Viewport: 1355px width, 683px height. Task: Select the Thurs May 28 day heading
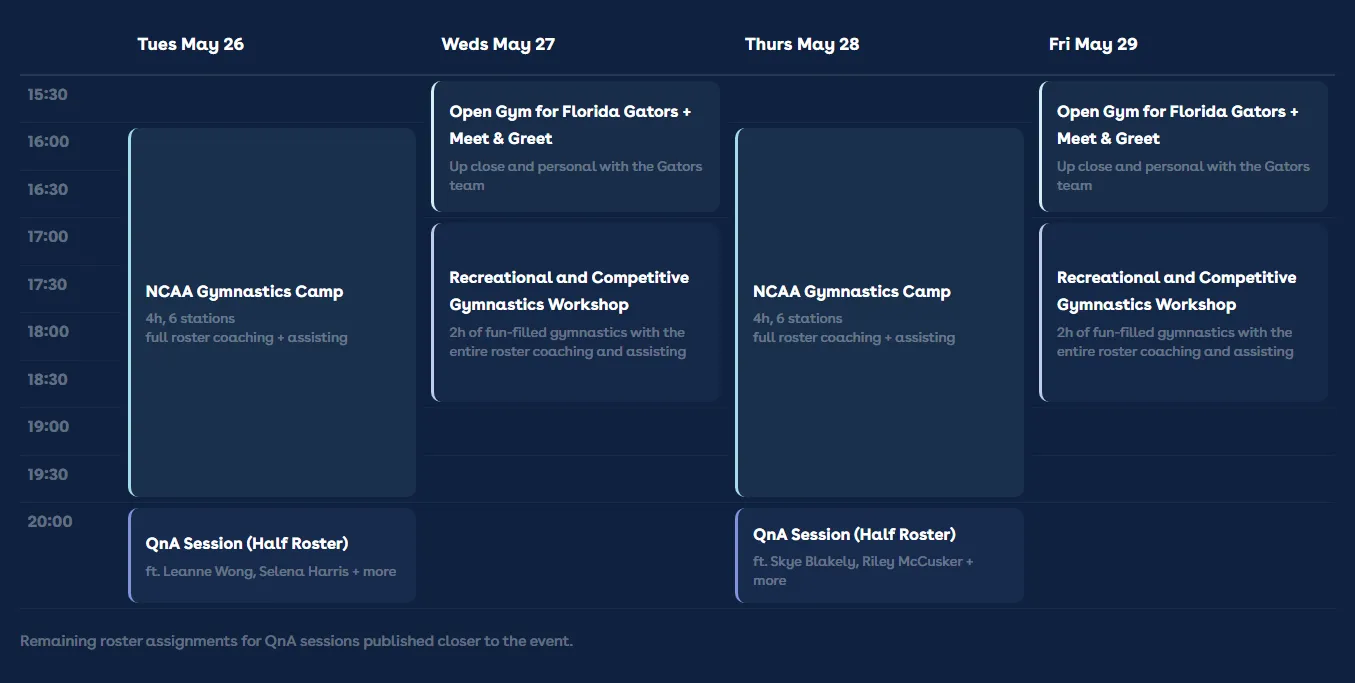pos(802,44)
